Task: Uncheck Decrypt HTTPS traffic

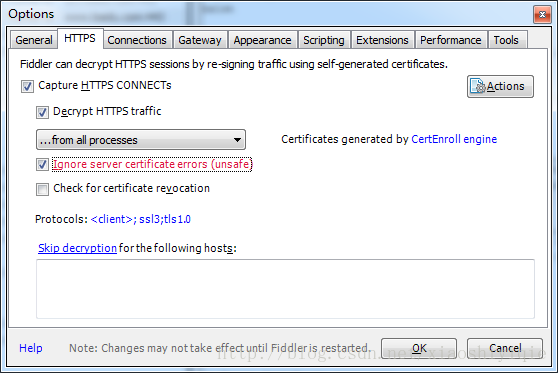Action: 42,112
